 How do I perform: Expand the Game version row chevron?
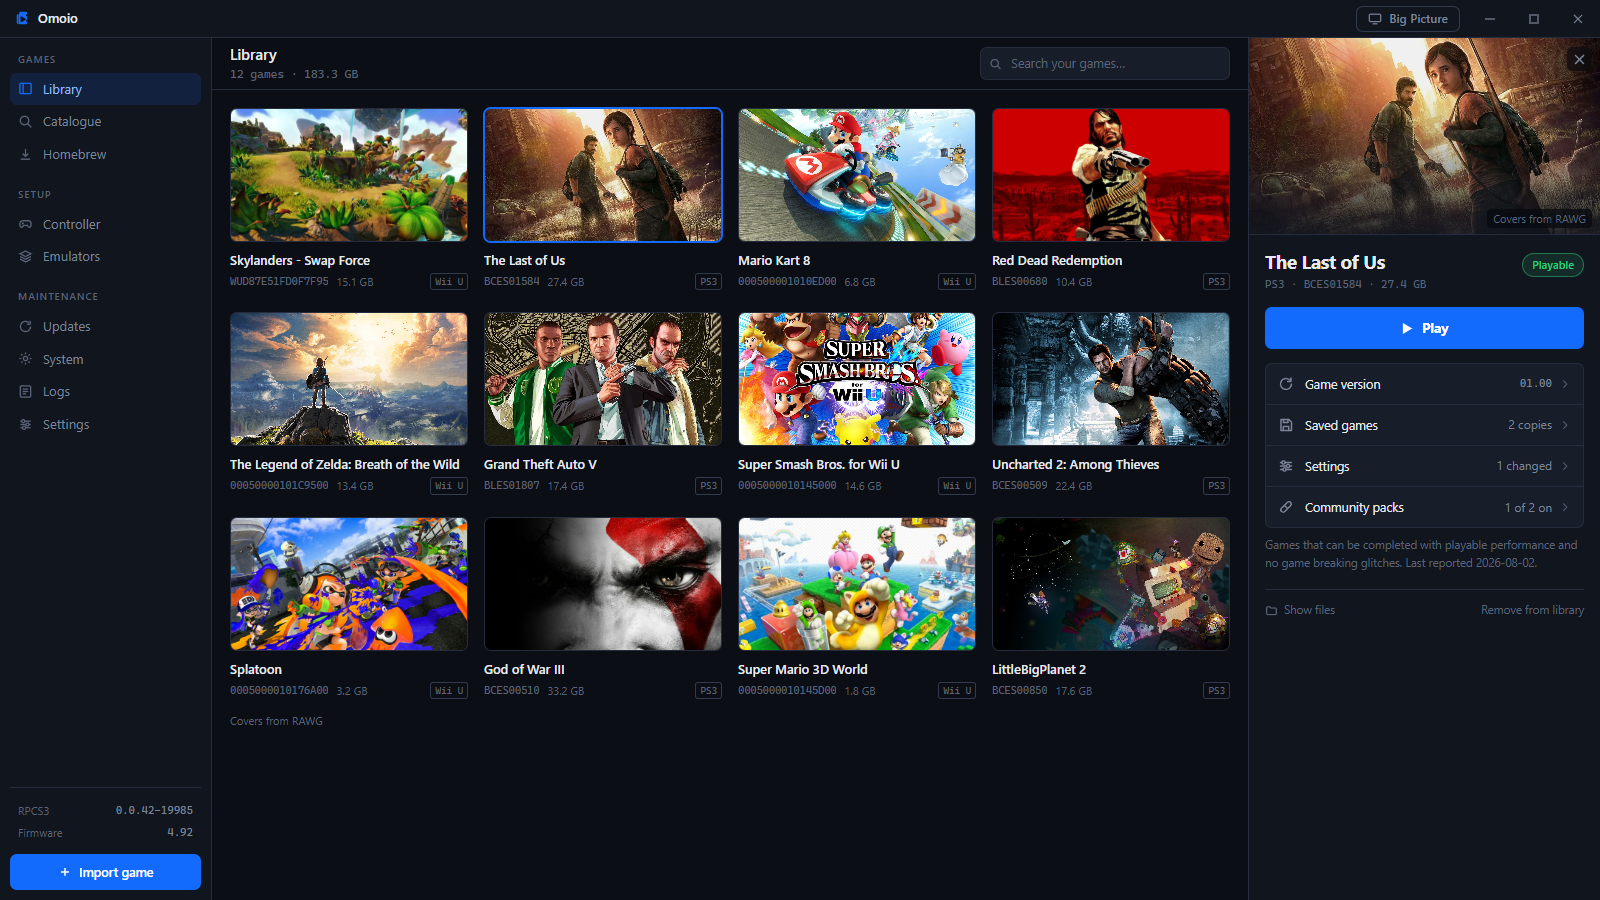(x=1565, y=384)
